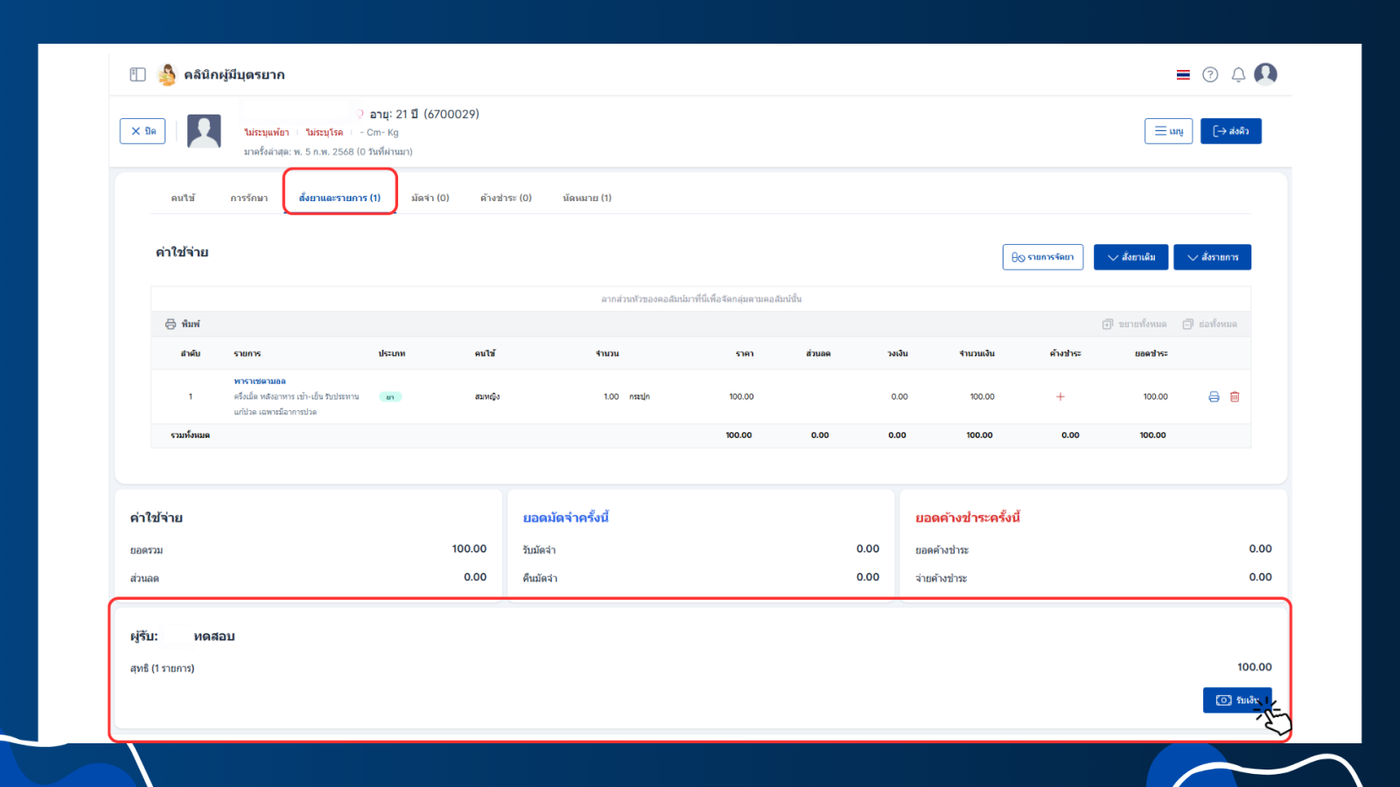The height and width of the screenshot is (787, 1400).
Task: Click the ส่งตัว transfer button
Action: coord(1231,131)
